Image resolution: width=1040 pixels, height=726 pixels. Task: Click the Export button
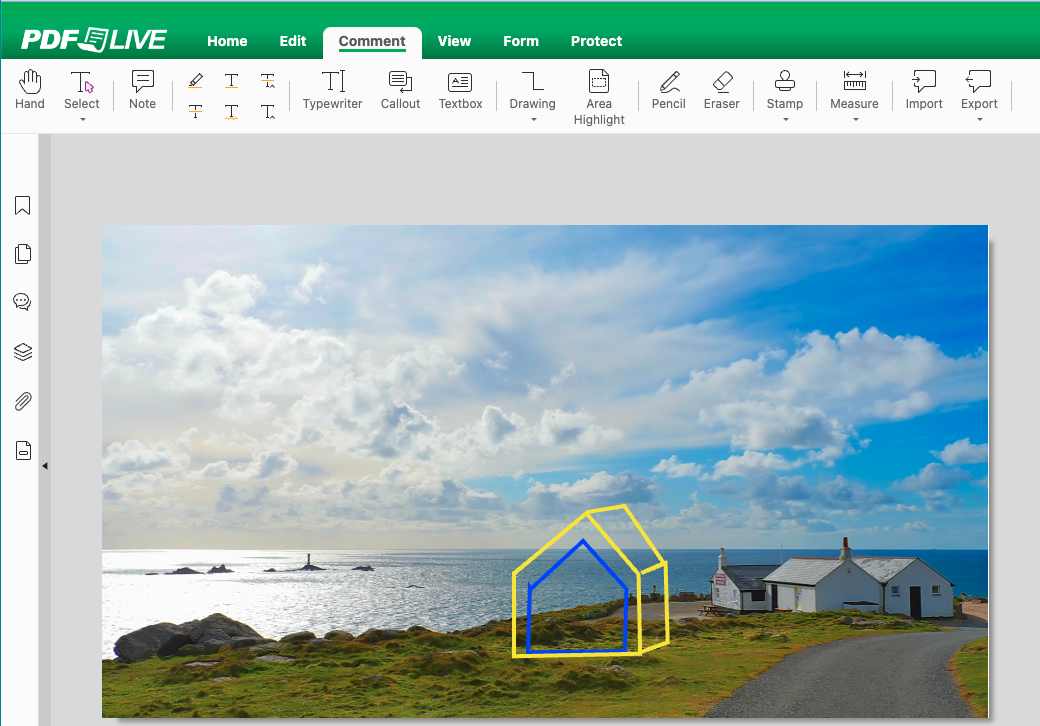pos(979,90)
